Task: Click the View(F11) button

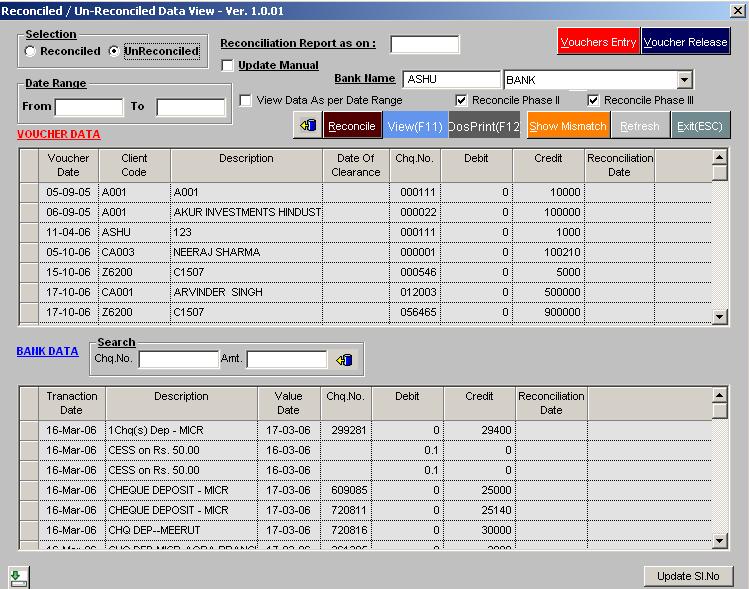Action: point(415,126)
